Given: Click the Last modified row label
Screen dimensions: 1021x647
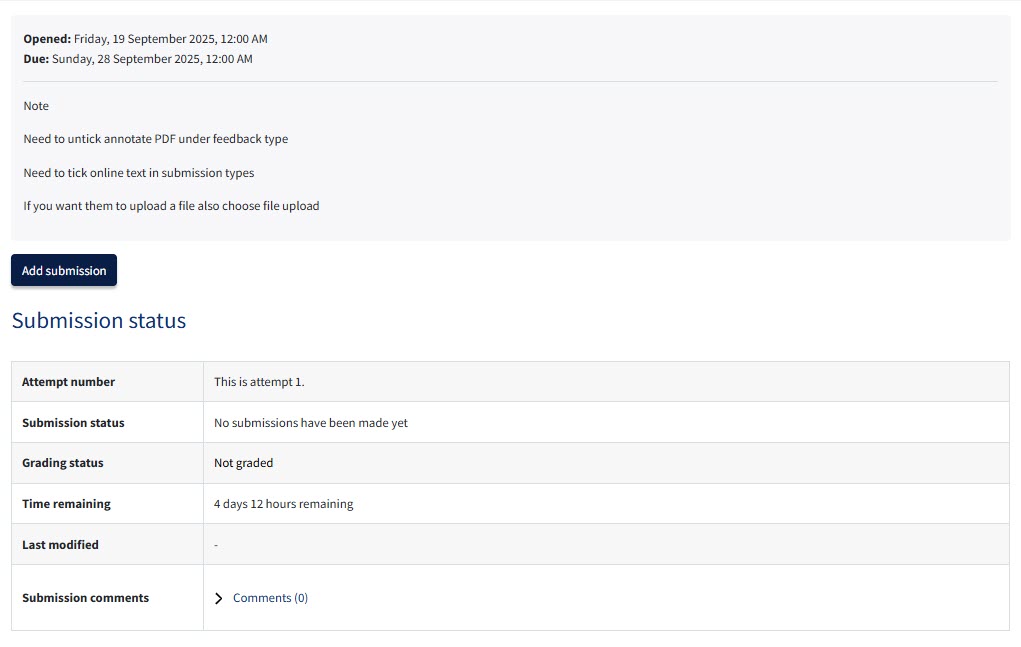Looking at the screenshot, I should pyautogui.click(x=60, y=545).
